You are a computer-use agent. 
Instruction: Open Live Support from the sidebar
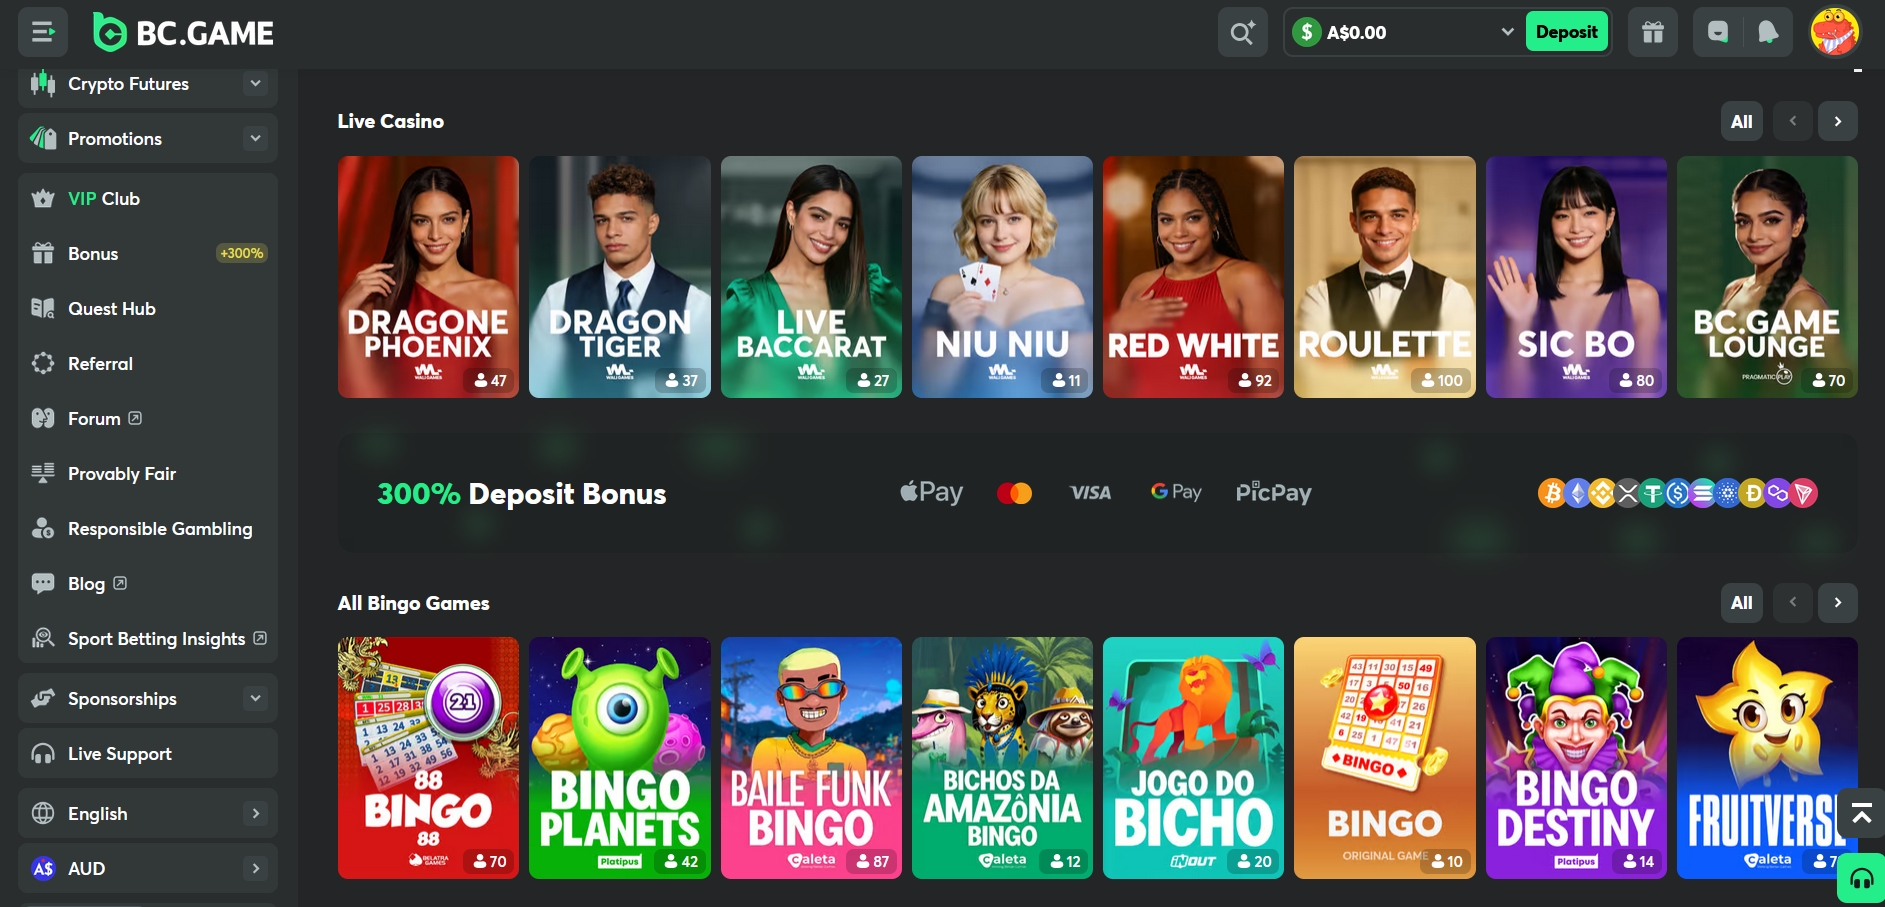pyautogui.click(x=119, y=753)
